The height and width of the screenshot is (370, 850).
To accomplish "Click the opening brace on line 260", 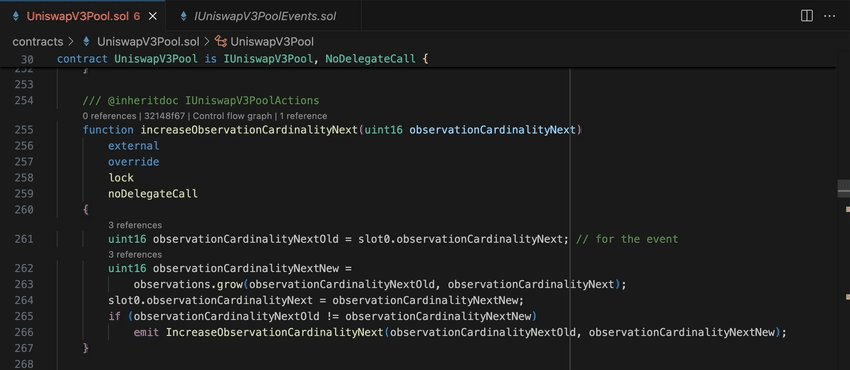I will click(86, 210).
